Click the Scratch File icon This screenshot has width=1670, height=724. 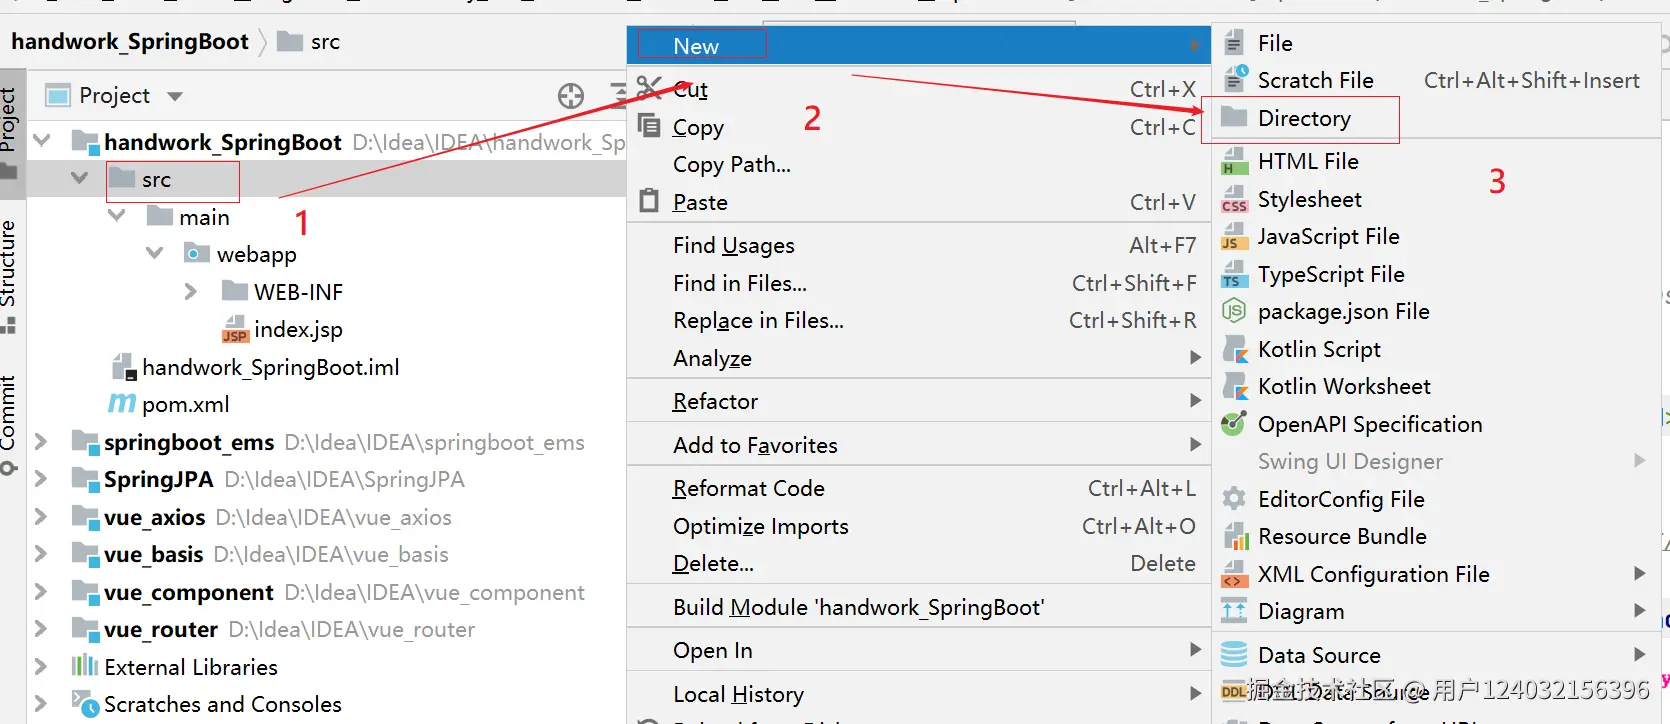(1236, 79)
